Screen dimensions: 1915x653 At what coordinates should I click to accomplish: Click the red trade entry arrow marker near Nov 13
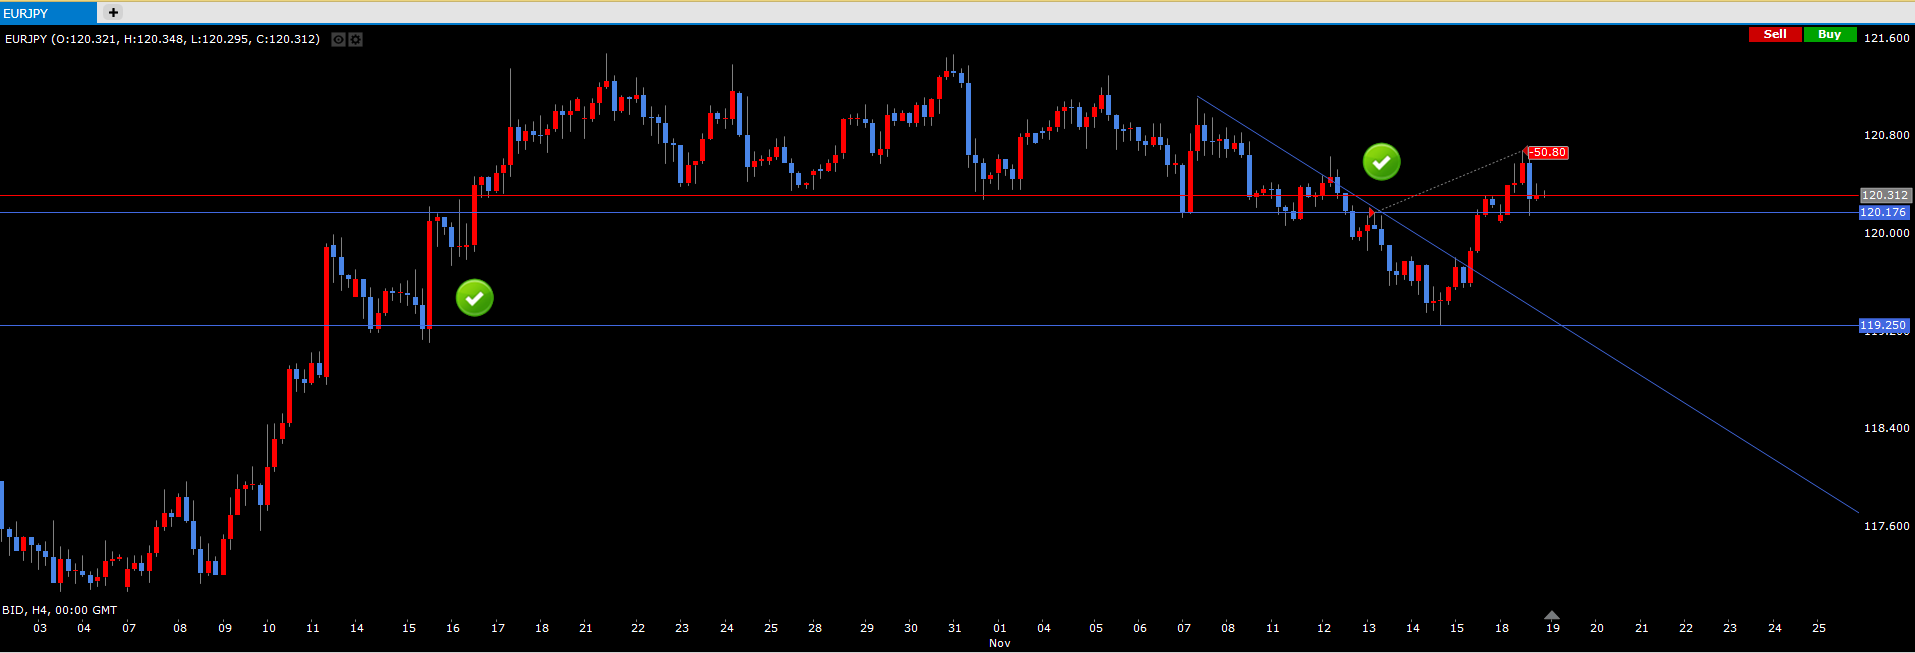1371,213
